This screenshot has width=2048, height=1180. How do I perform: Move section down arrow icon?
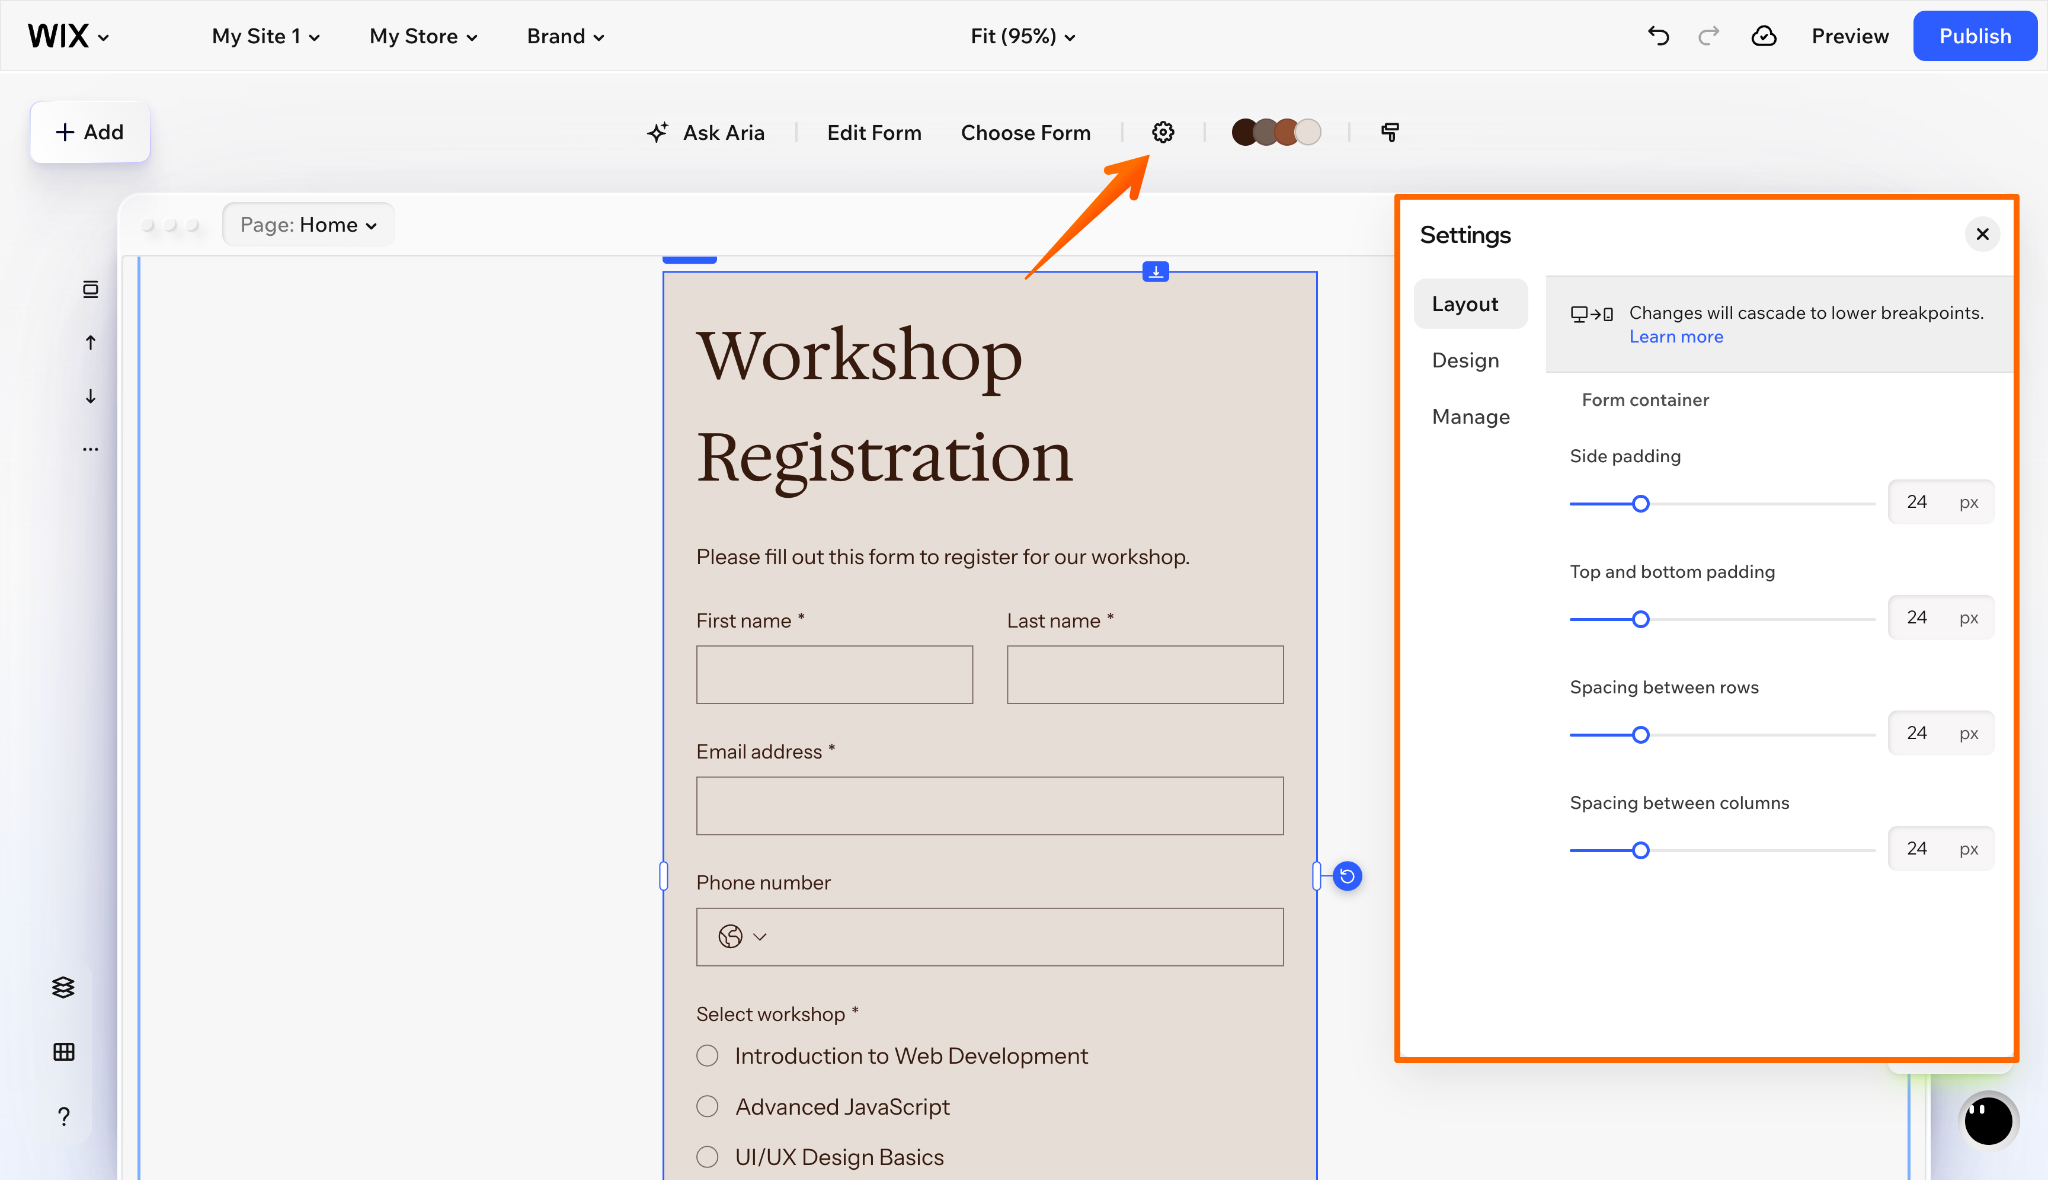tap(91, 396)
